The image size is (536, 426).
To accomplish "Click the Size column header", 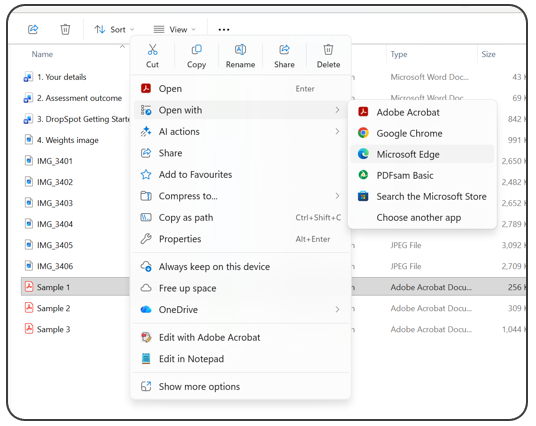I will [x=488, y=54].
